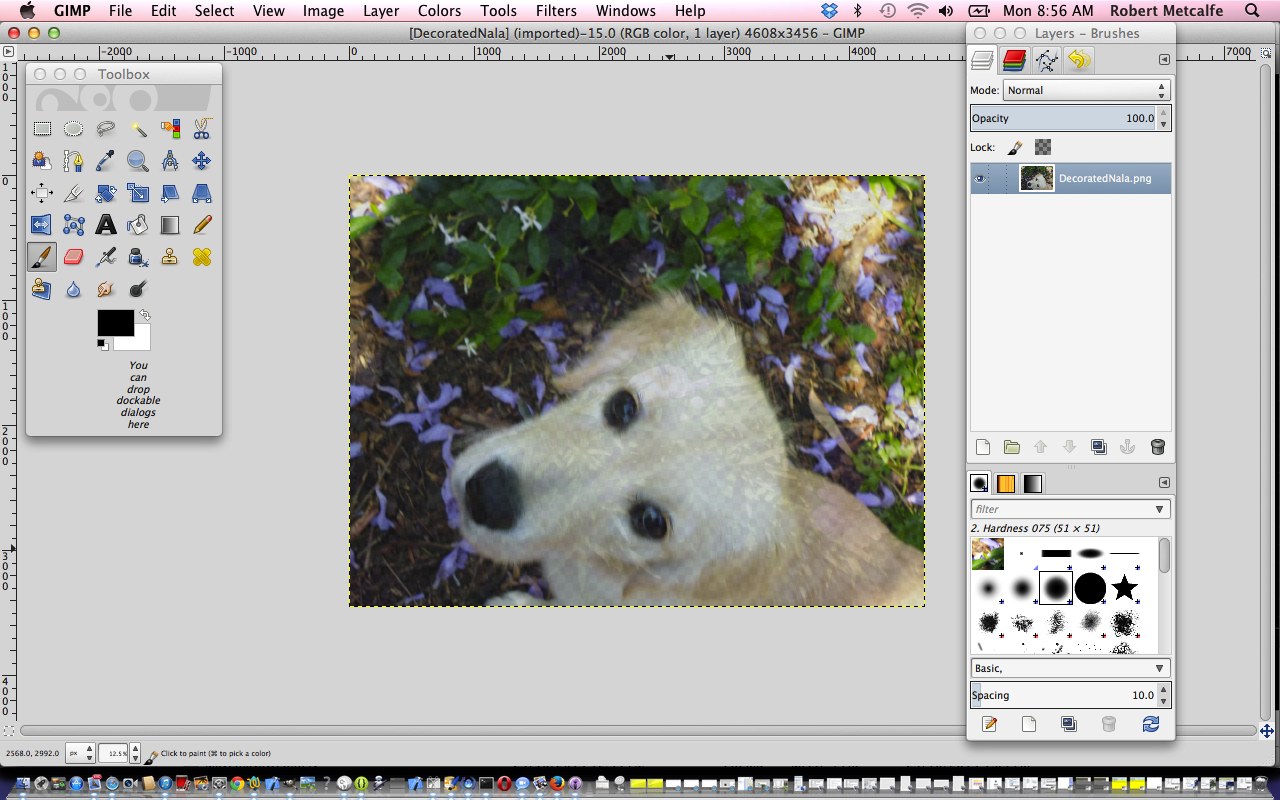The image size is (1280, 800).
Task: Switch to the Channels tab
Action: pos(1014,61)
